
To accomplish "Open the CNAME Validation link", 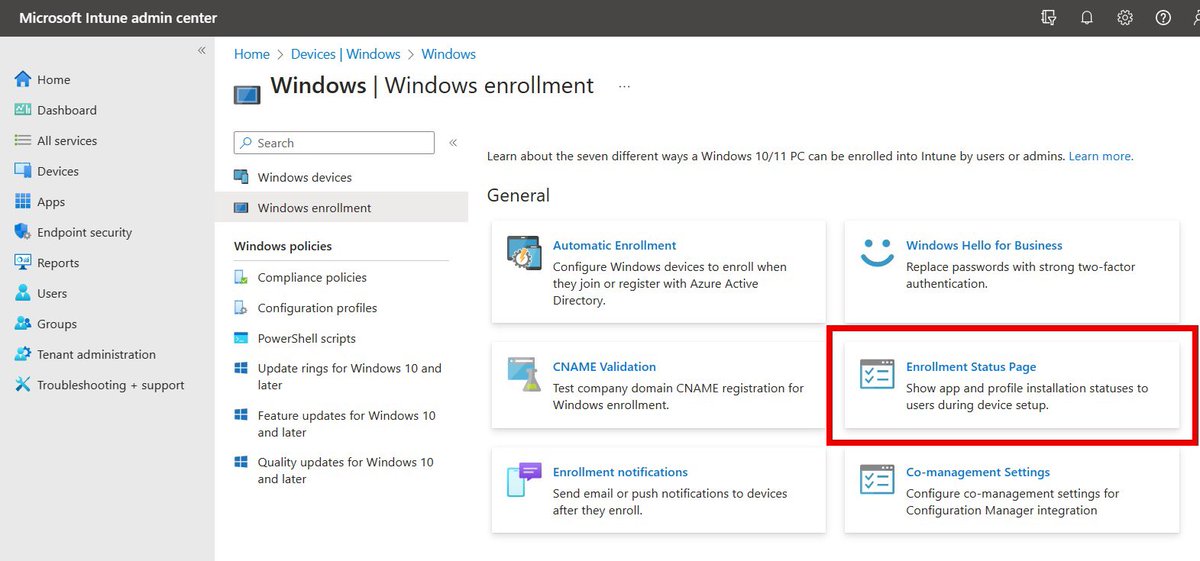I will pos(604,367).
